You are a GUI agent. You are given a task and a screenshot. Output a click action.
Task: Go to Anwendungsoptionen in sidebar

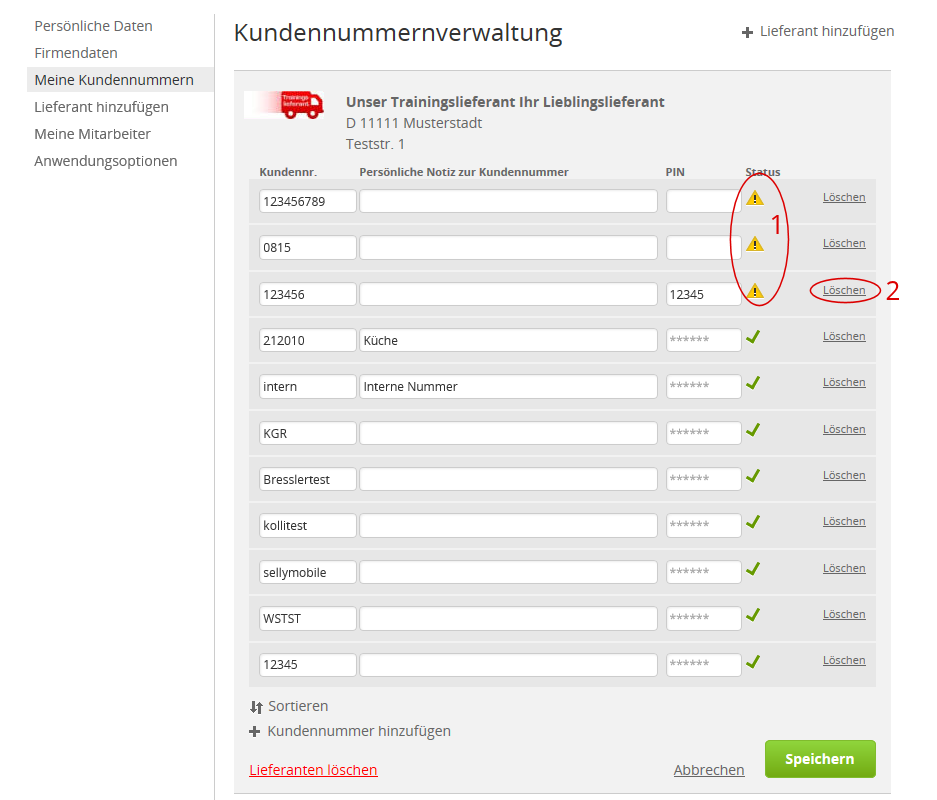[105, 161]
